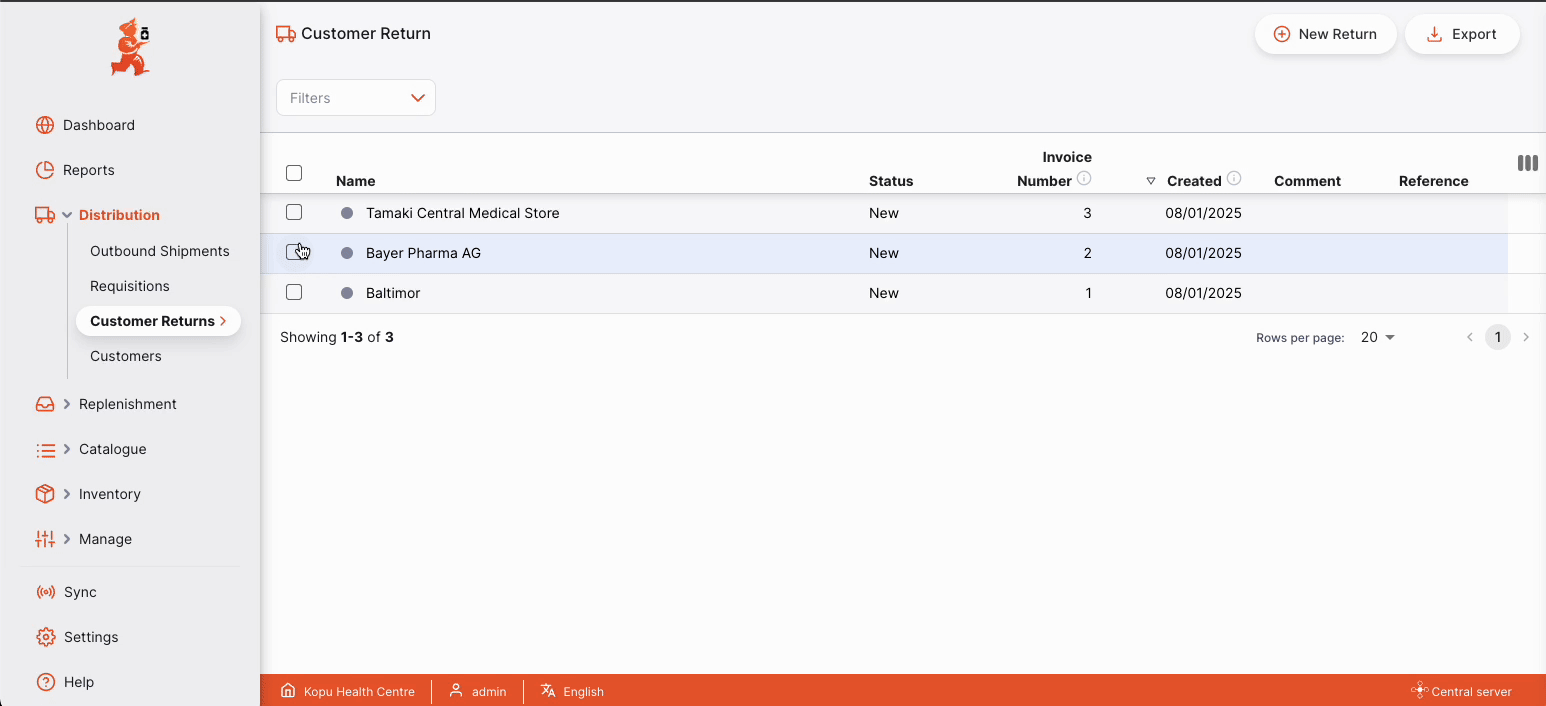Open Requisitions in sidebar
This screenshot has width=1546, height=706.
(x=130, y=286)
